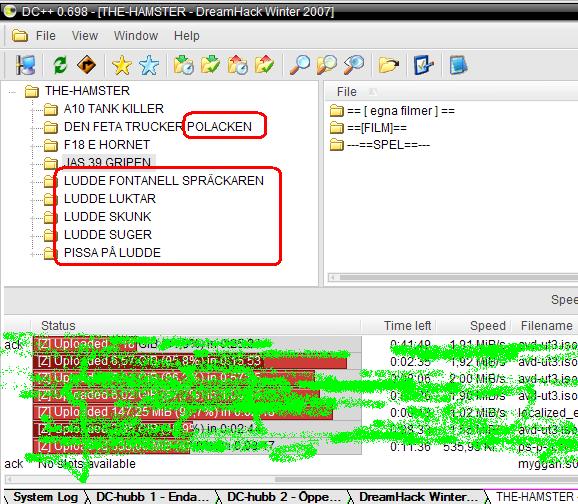Open the Help menu
Viewport: 578px width, 504px height.
(x=187, y=36)
